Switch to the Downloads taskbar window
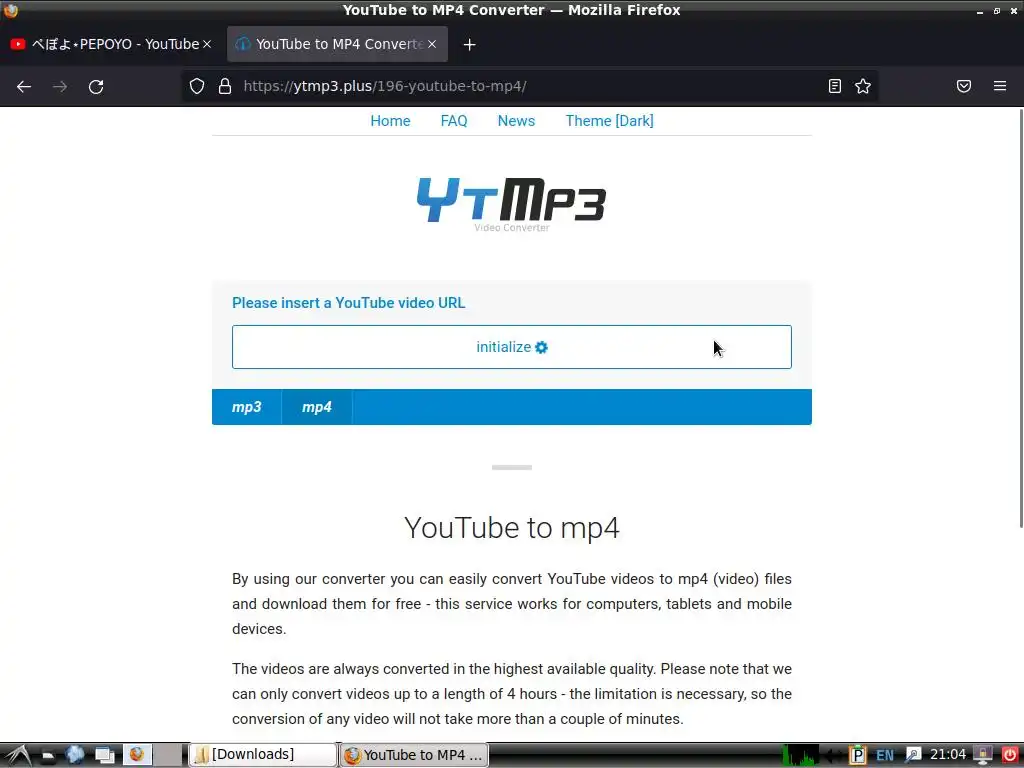 pos(263,755)
